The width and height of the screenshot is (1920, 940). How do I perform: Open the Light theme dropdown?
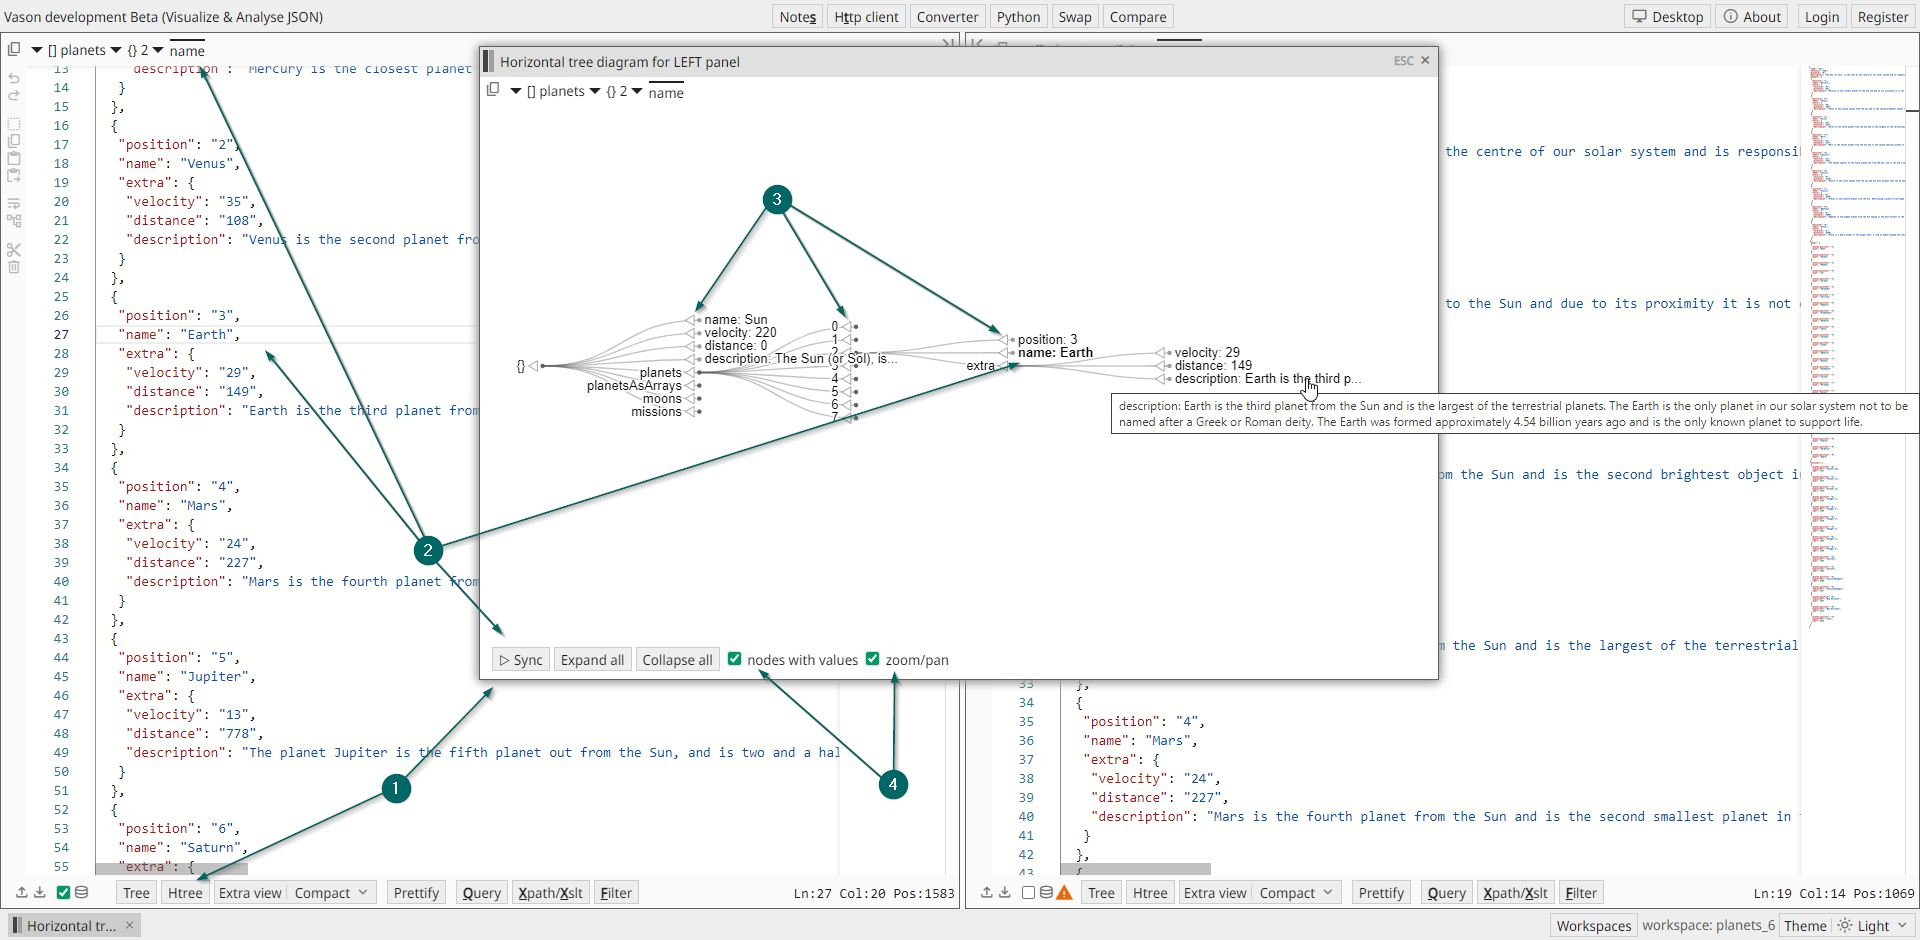[x=1873, y=926]
